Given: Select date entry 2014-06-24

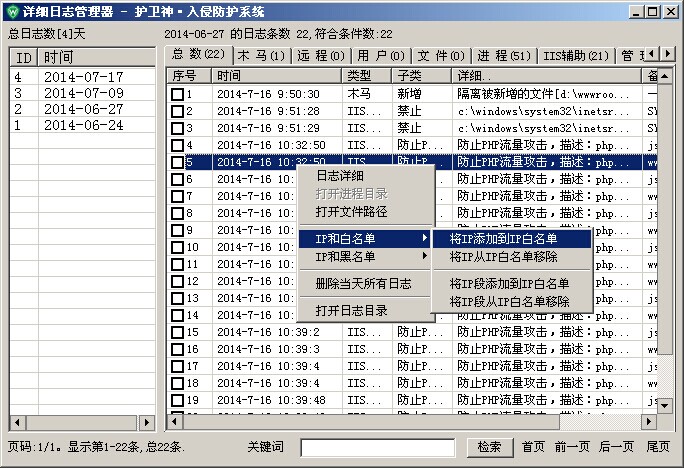Looking at the screenshot, I should pos(83,126).
